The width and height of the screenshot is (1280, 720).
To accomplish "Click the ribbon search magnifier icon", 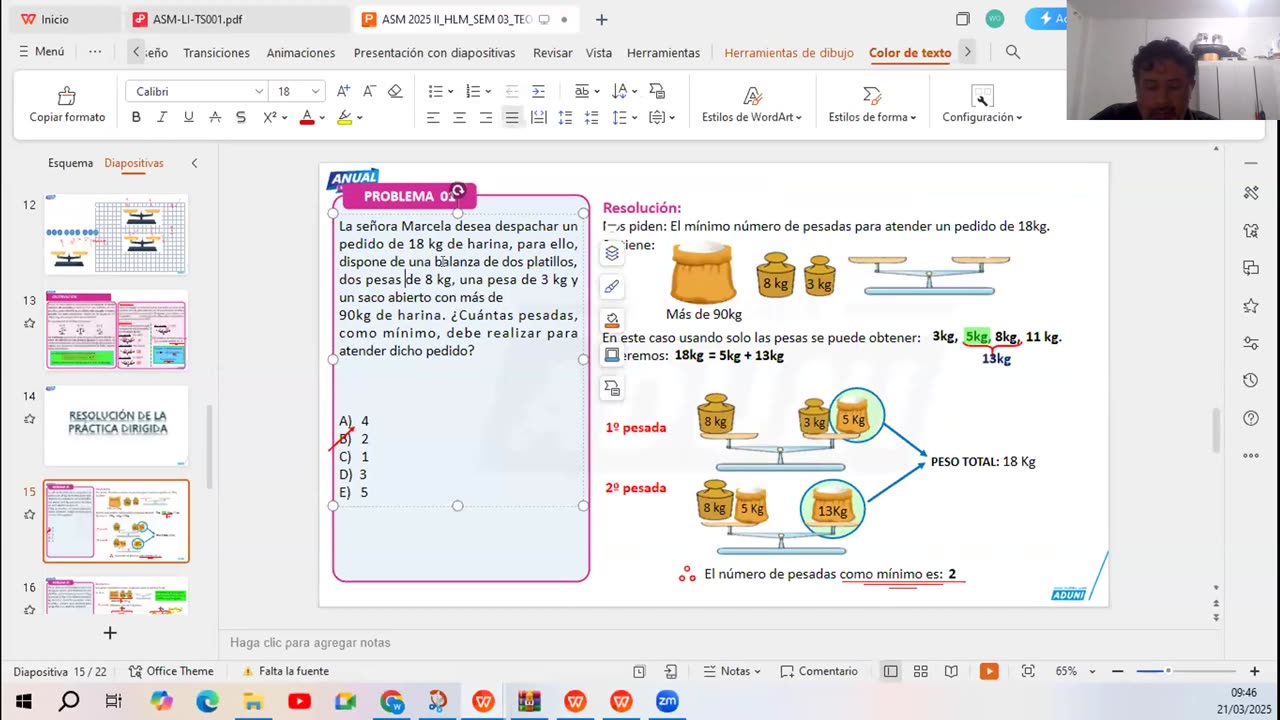I will click(1012, 52).
